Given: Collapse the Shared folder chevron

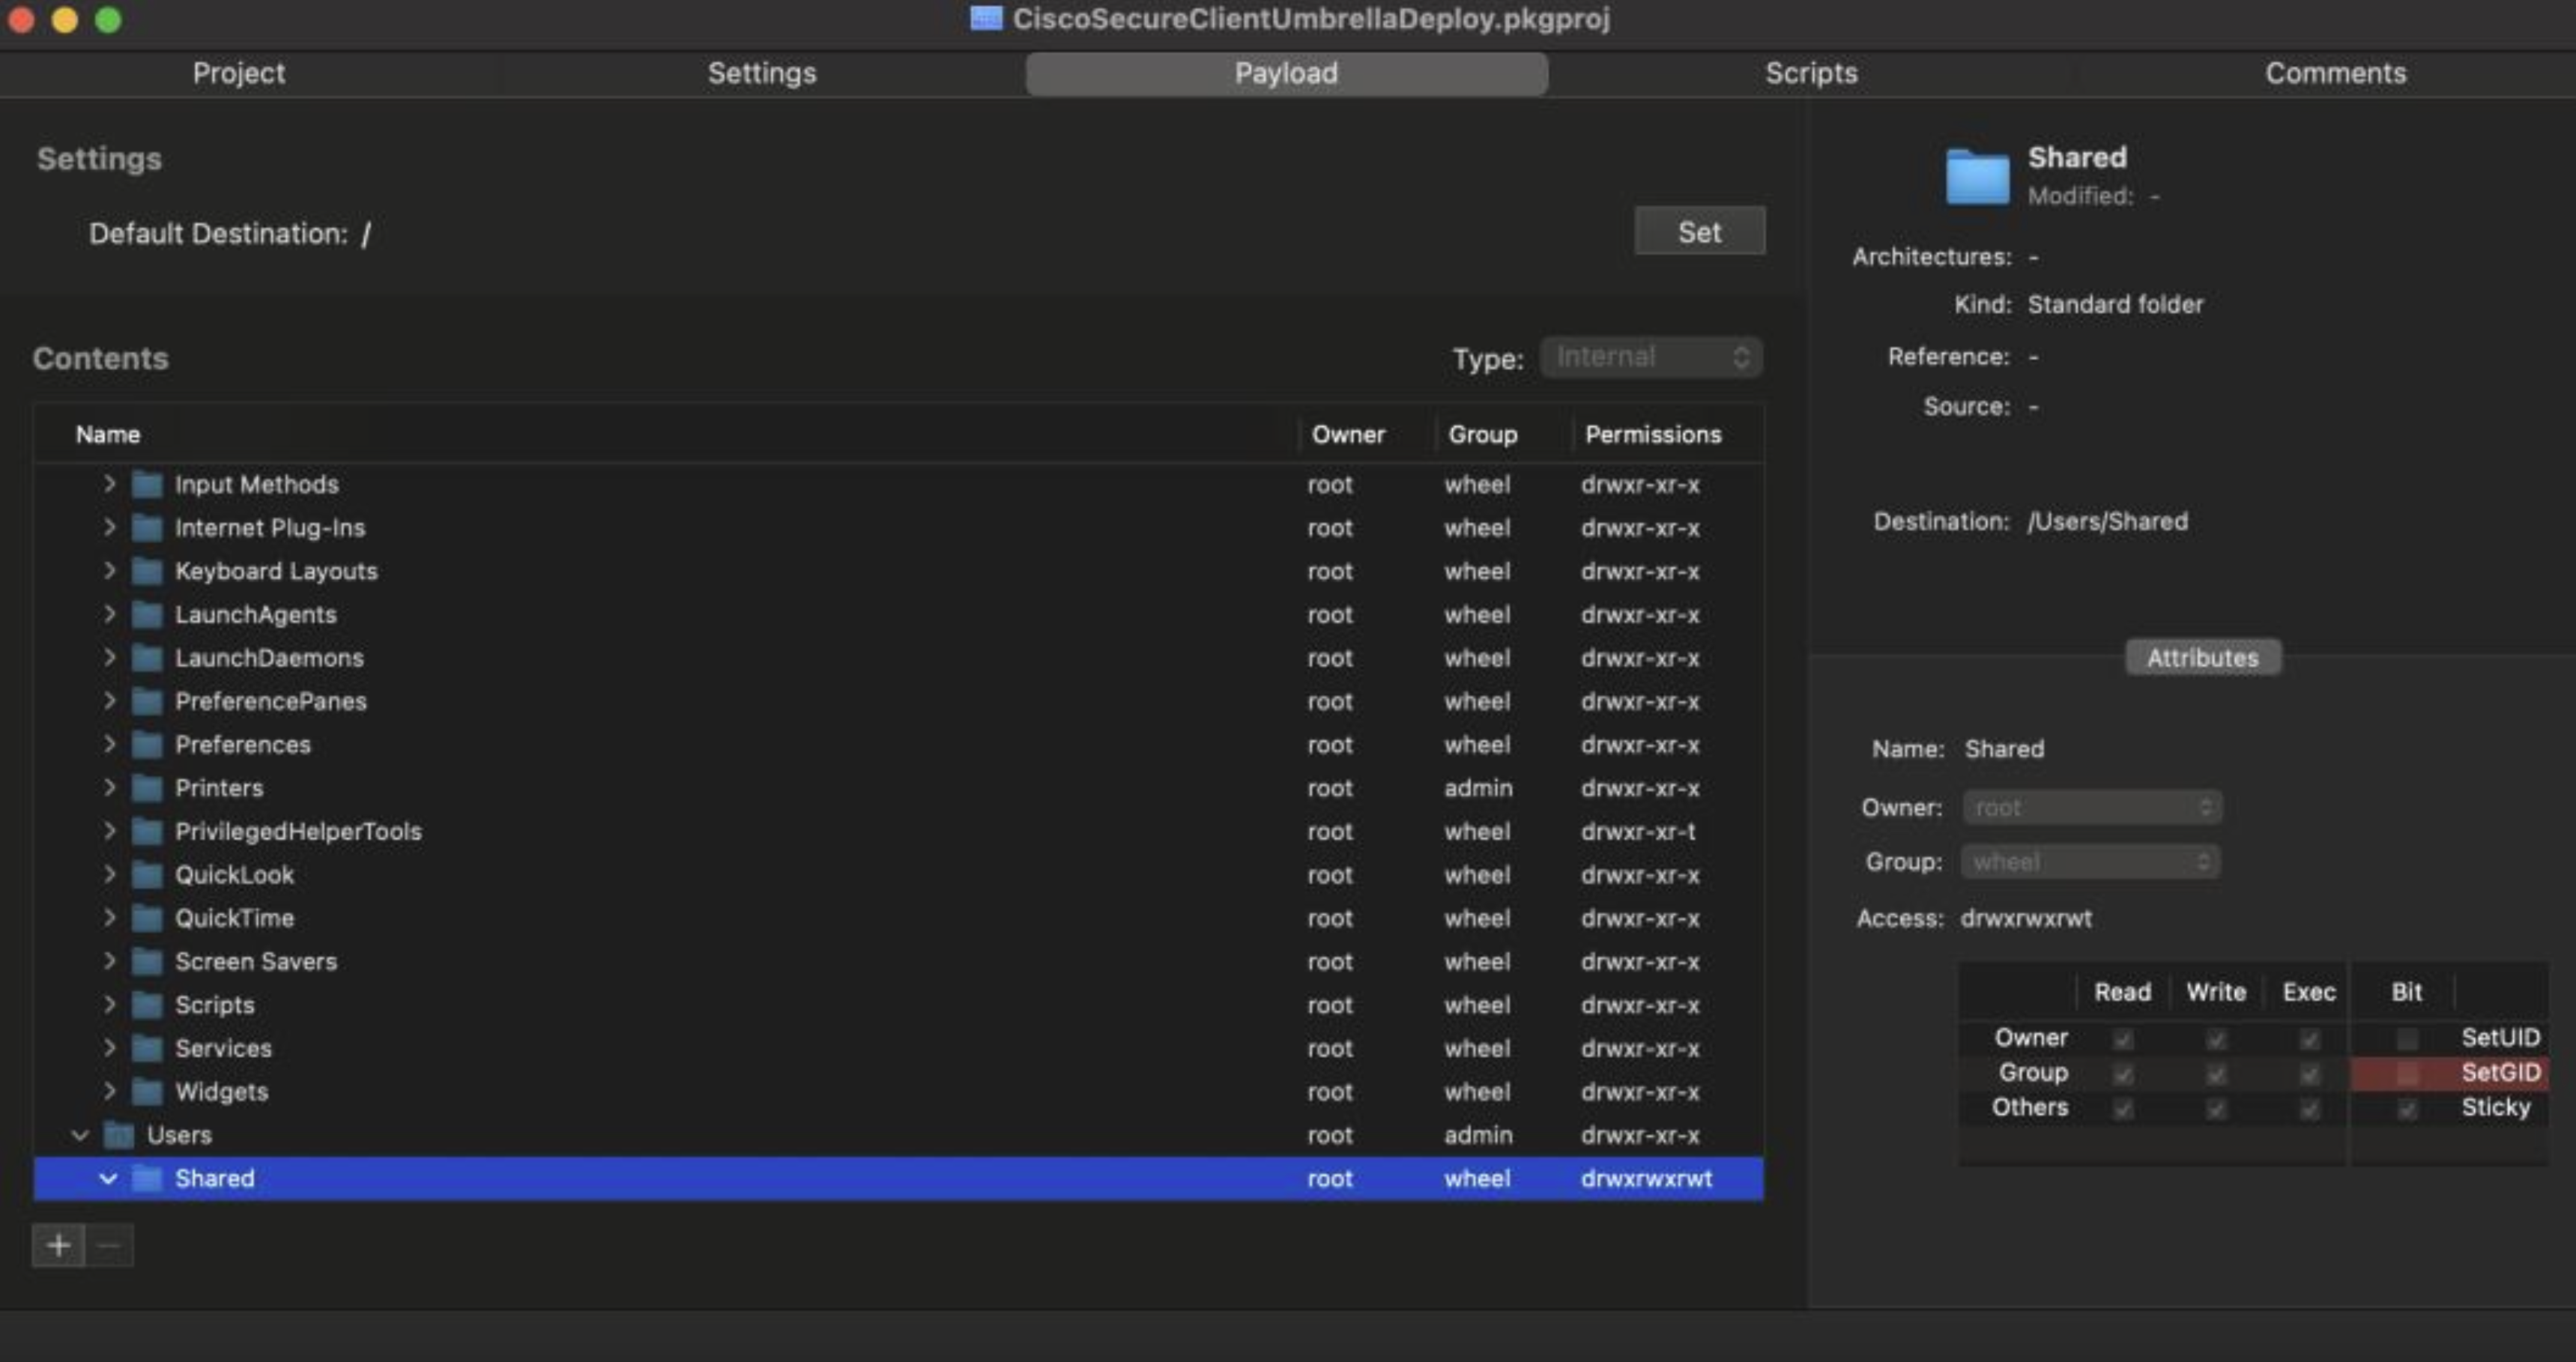Looking at the screenshot, I should click(108, 1179).
